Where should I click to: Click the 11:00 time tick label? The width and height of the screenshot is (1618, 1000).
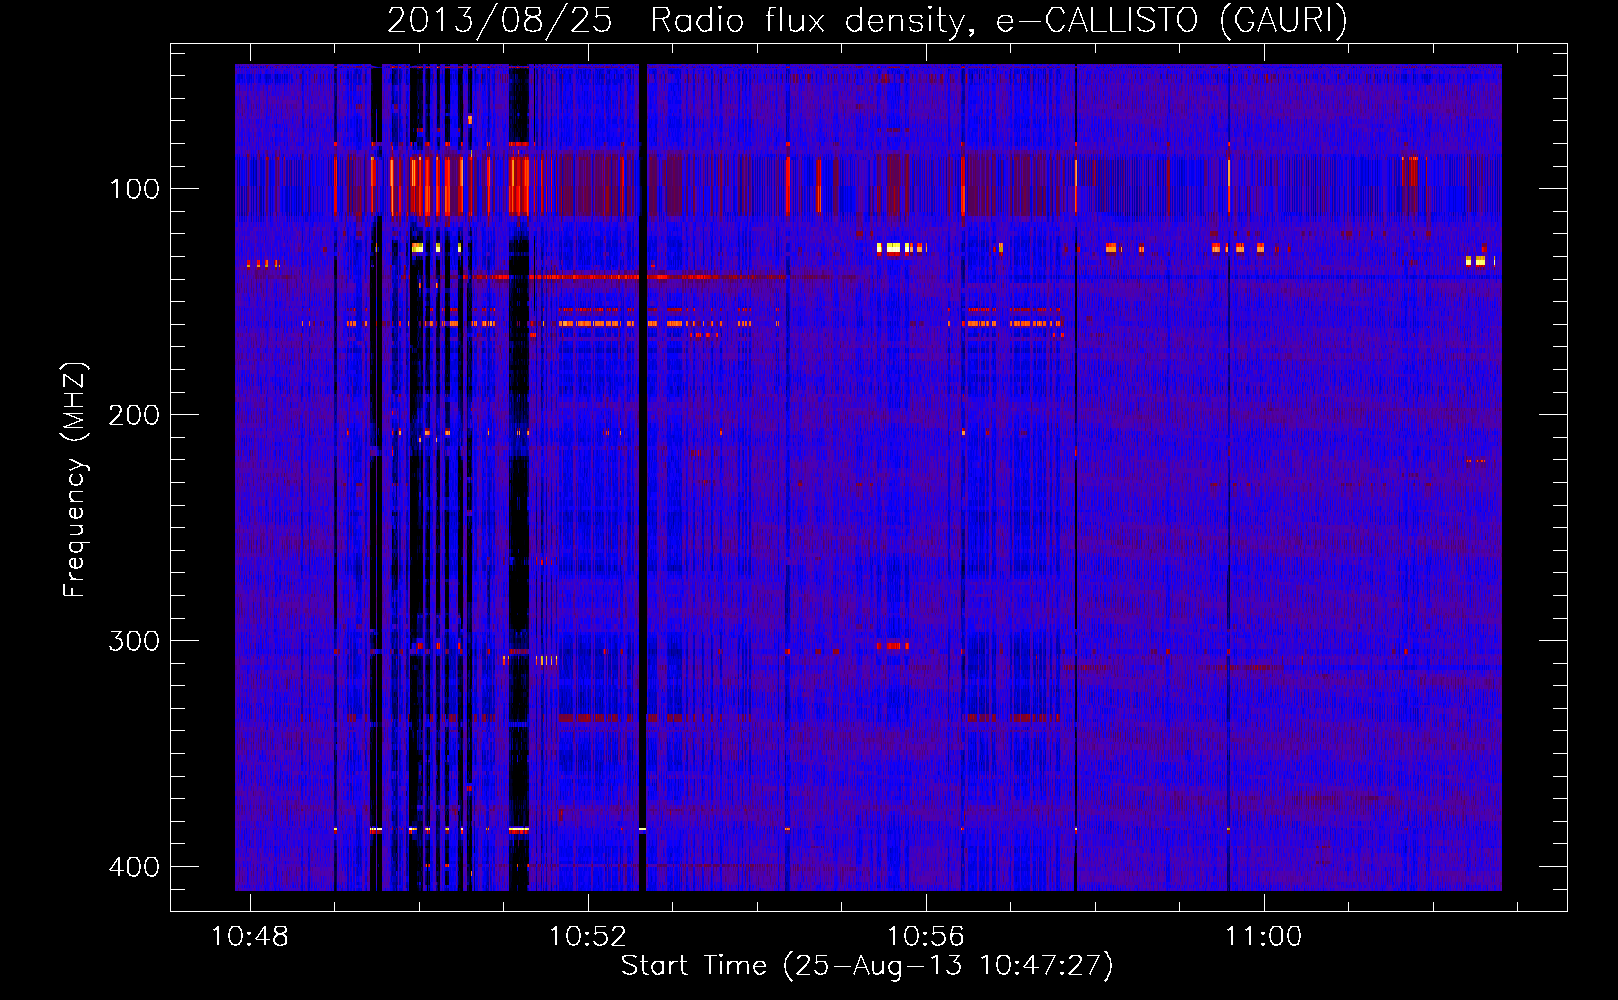[x=1264, y=937]
